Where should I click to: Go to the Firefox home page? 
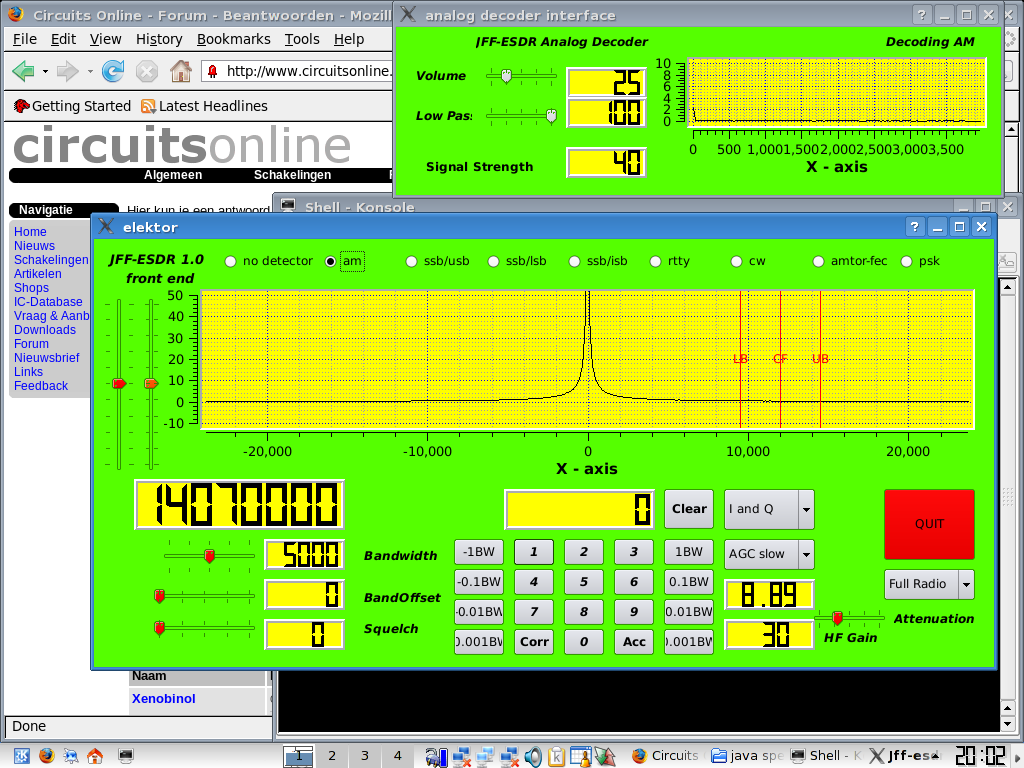coord(181,71)
